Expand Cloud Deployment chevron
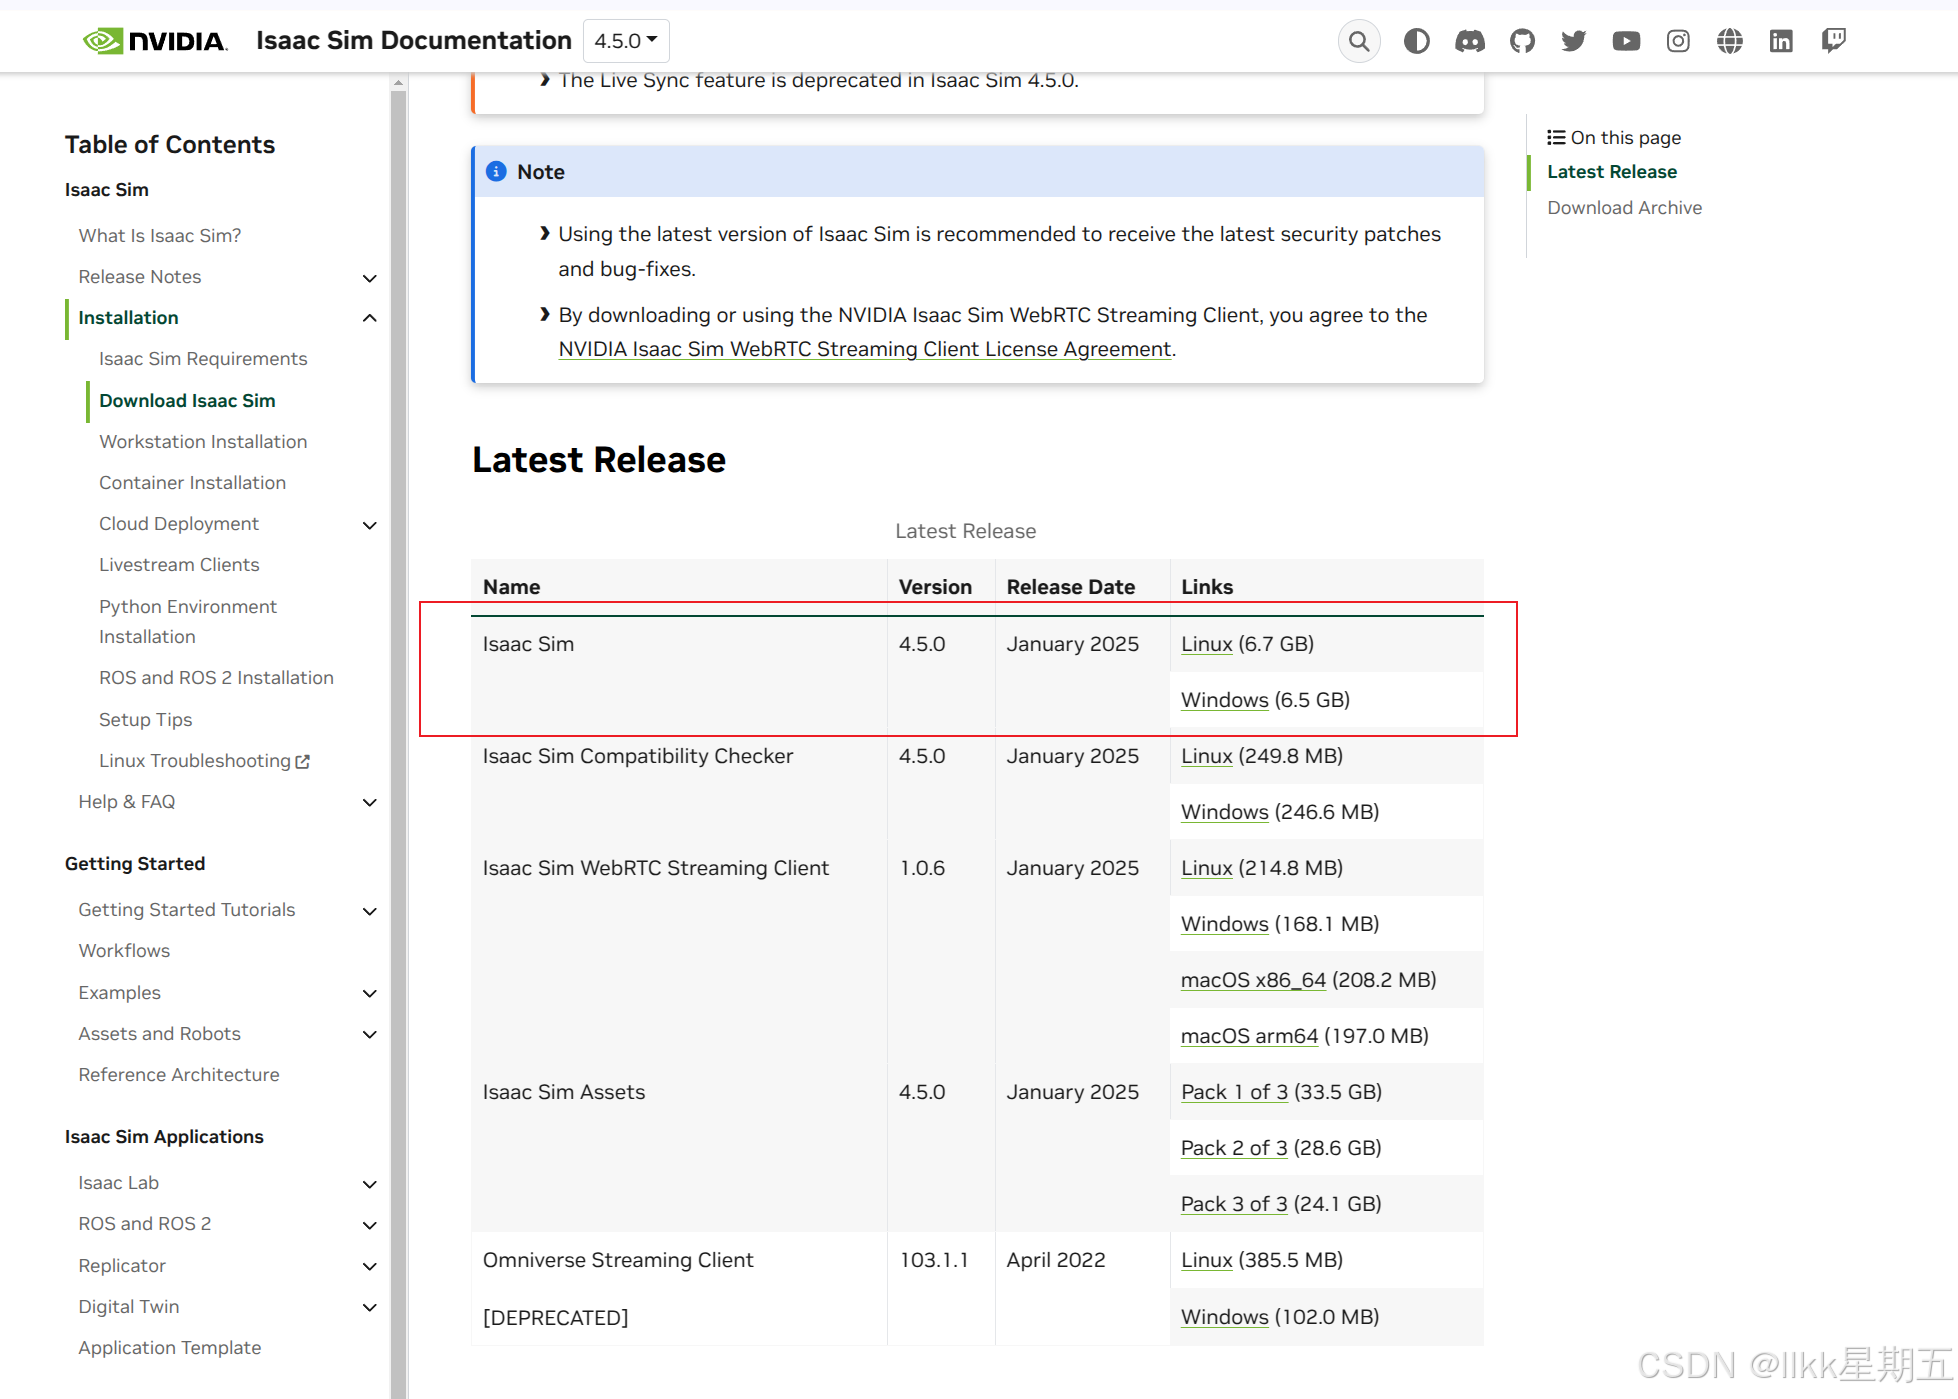Viewport: 1958px width, 1399px height. point(369,525)
